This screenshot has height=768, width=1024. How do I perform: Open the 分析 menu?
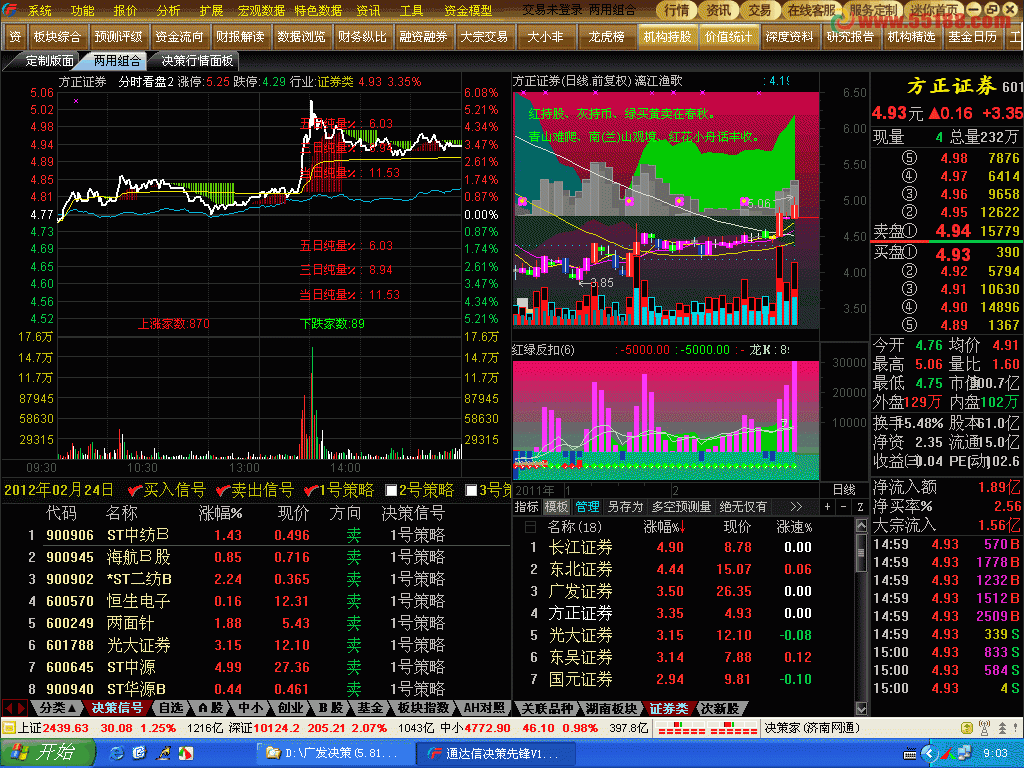168,10
